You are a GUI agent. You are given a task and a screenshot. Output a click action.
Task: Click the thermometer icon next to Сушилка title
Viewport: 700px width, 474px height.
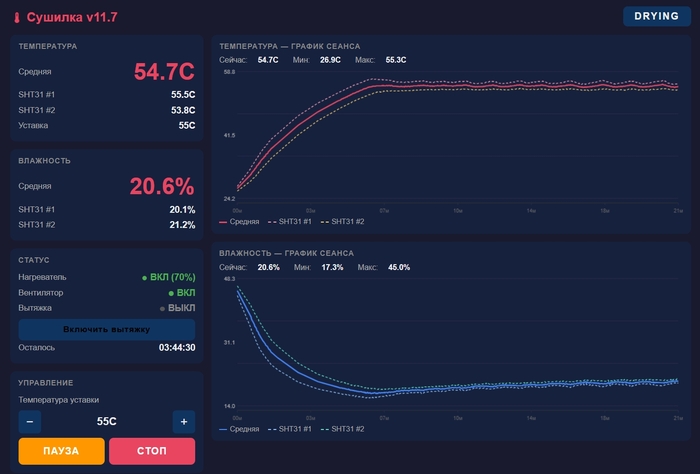[x=17, y=18]
